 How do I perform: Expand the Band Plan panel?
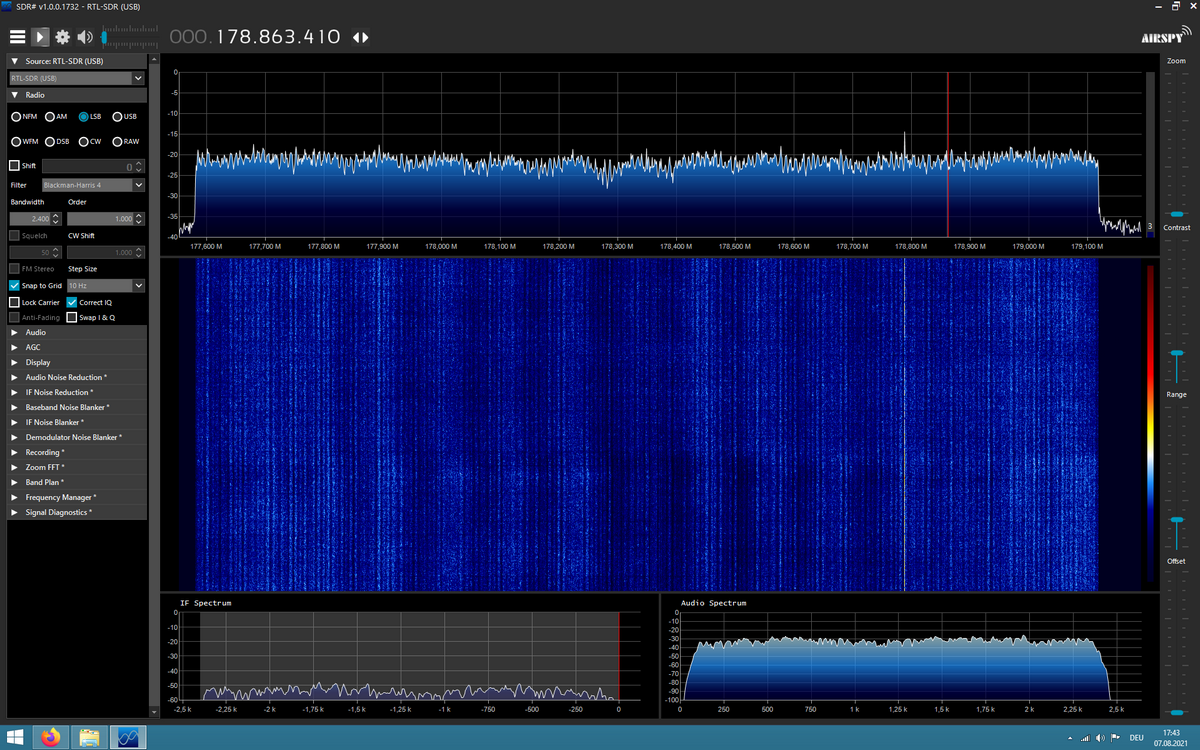tap(77, 482)
